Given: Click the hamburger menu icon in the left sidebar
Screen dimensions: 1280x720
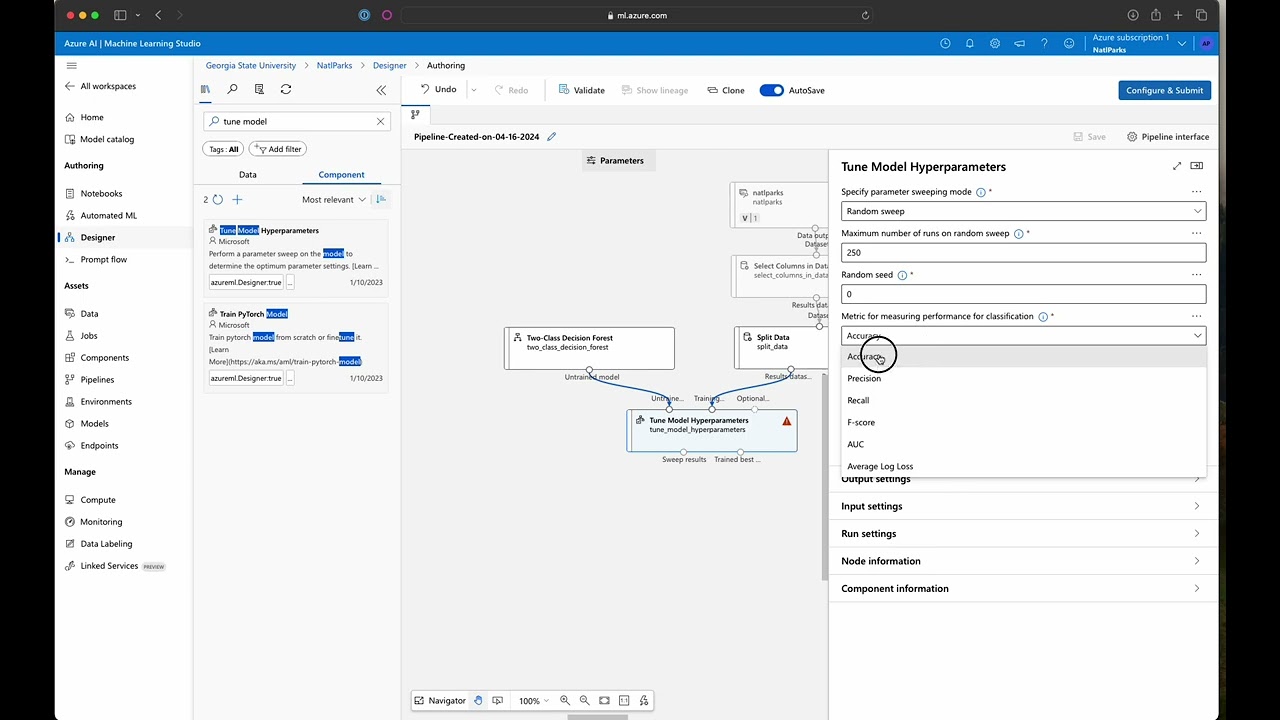Looking at the screenshot, I should point(71,65).
